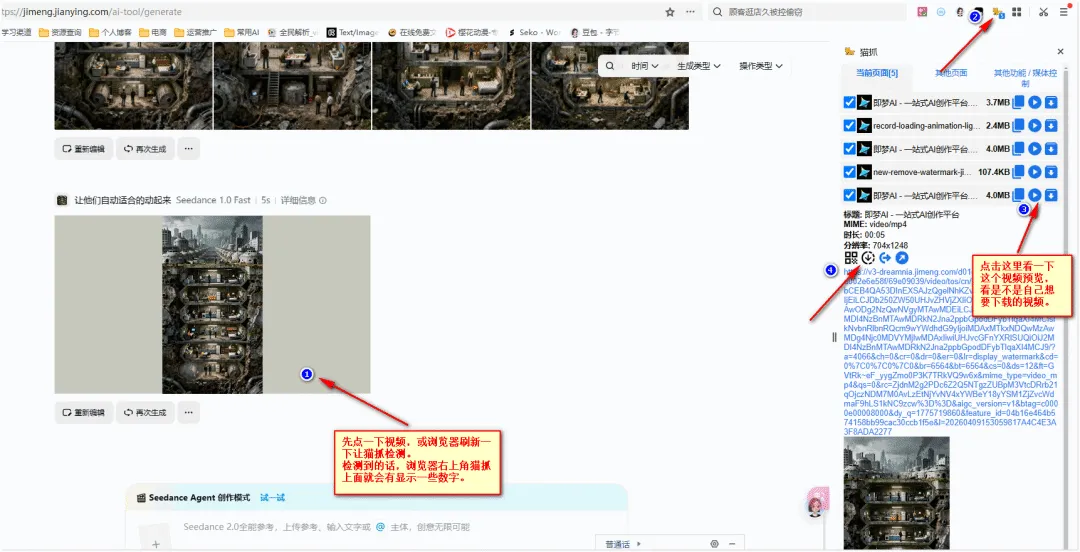Show the QR code for the expanded video

(x=851, y=258)
